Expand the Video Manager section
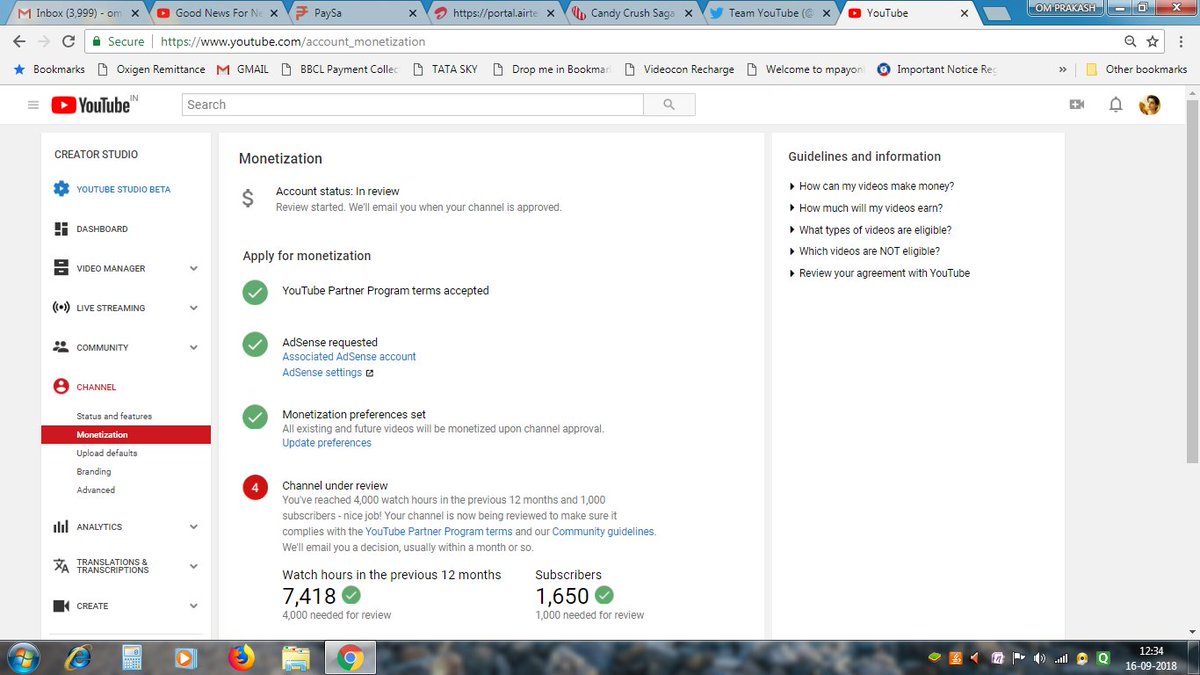The height and width of the screenshot is (675, 1200). [193, 268]
